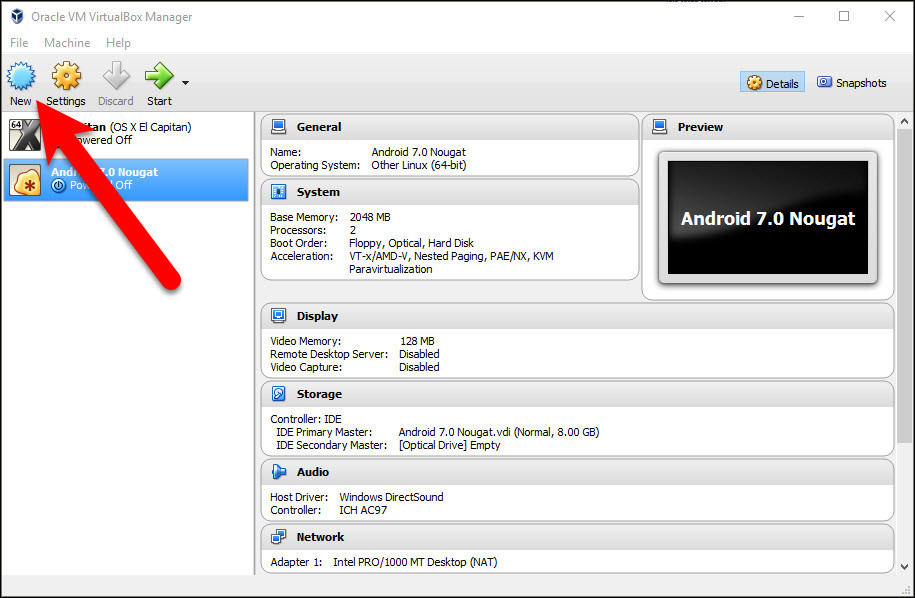Click the Preview section header title
Image resolution: width=915 pixels, height=598 pixels.
tap(700, 127)
